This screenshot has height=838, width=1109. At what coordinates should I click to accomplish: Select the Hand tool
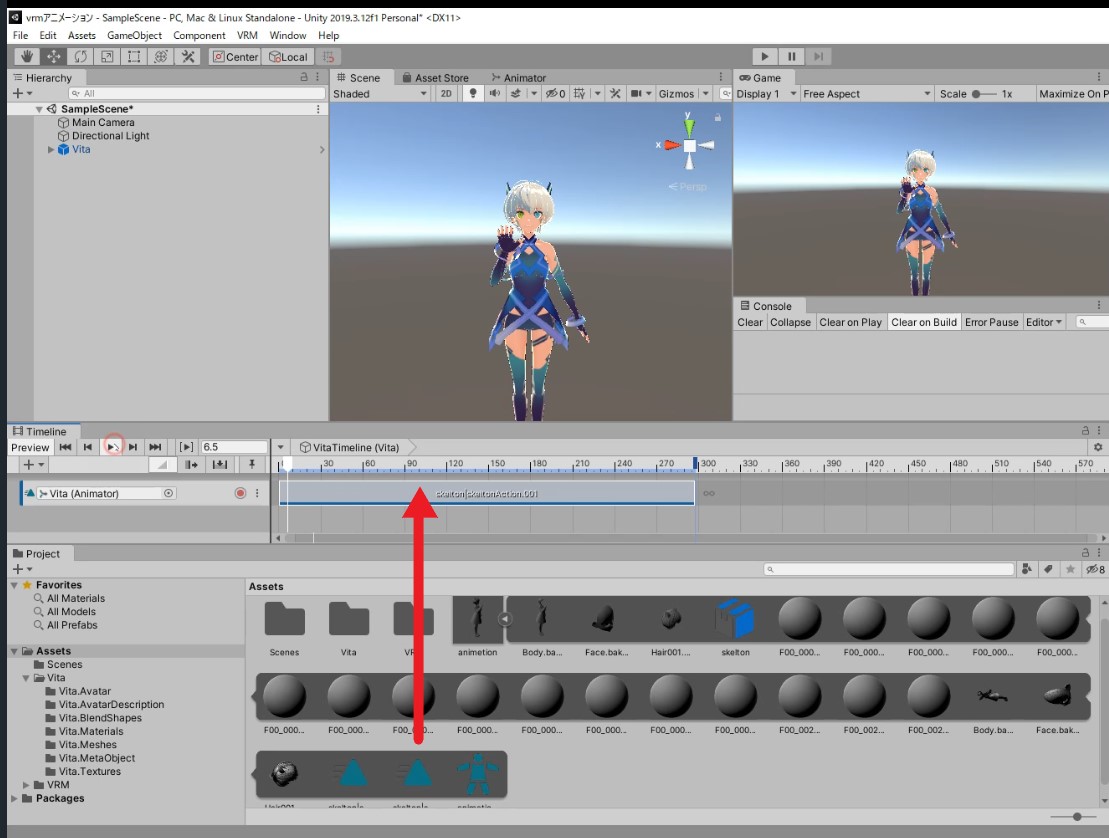tap(27, 57)
